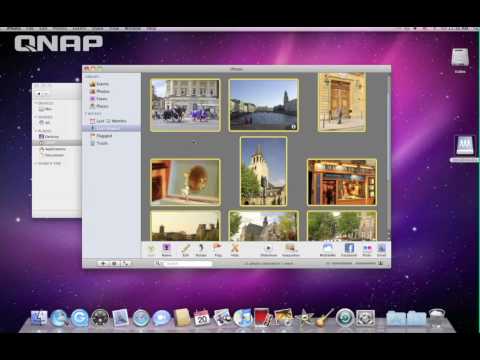Send the photos by Email
This screenshot has width=480, height=360.
click(381, 250)
